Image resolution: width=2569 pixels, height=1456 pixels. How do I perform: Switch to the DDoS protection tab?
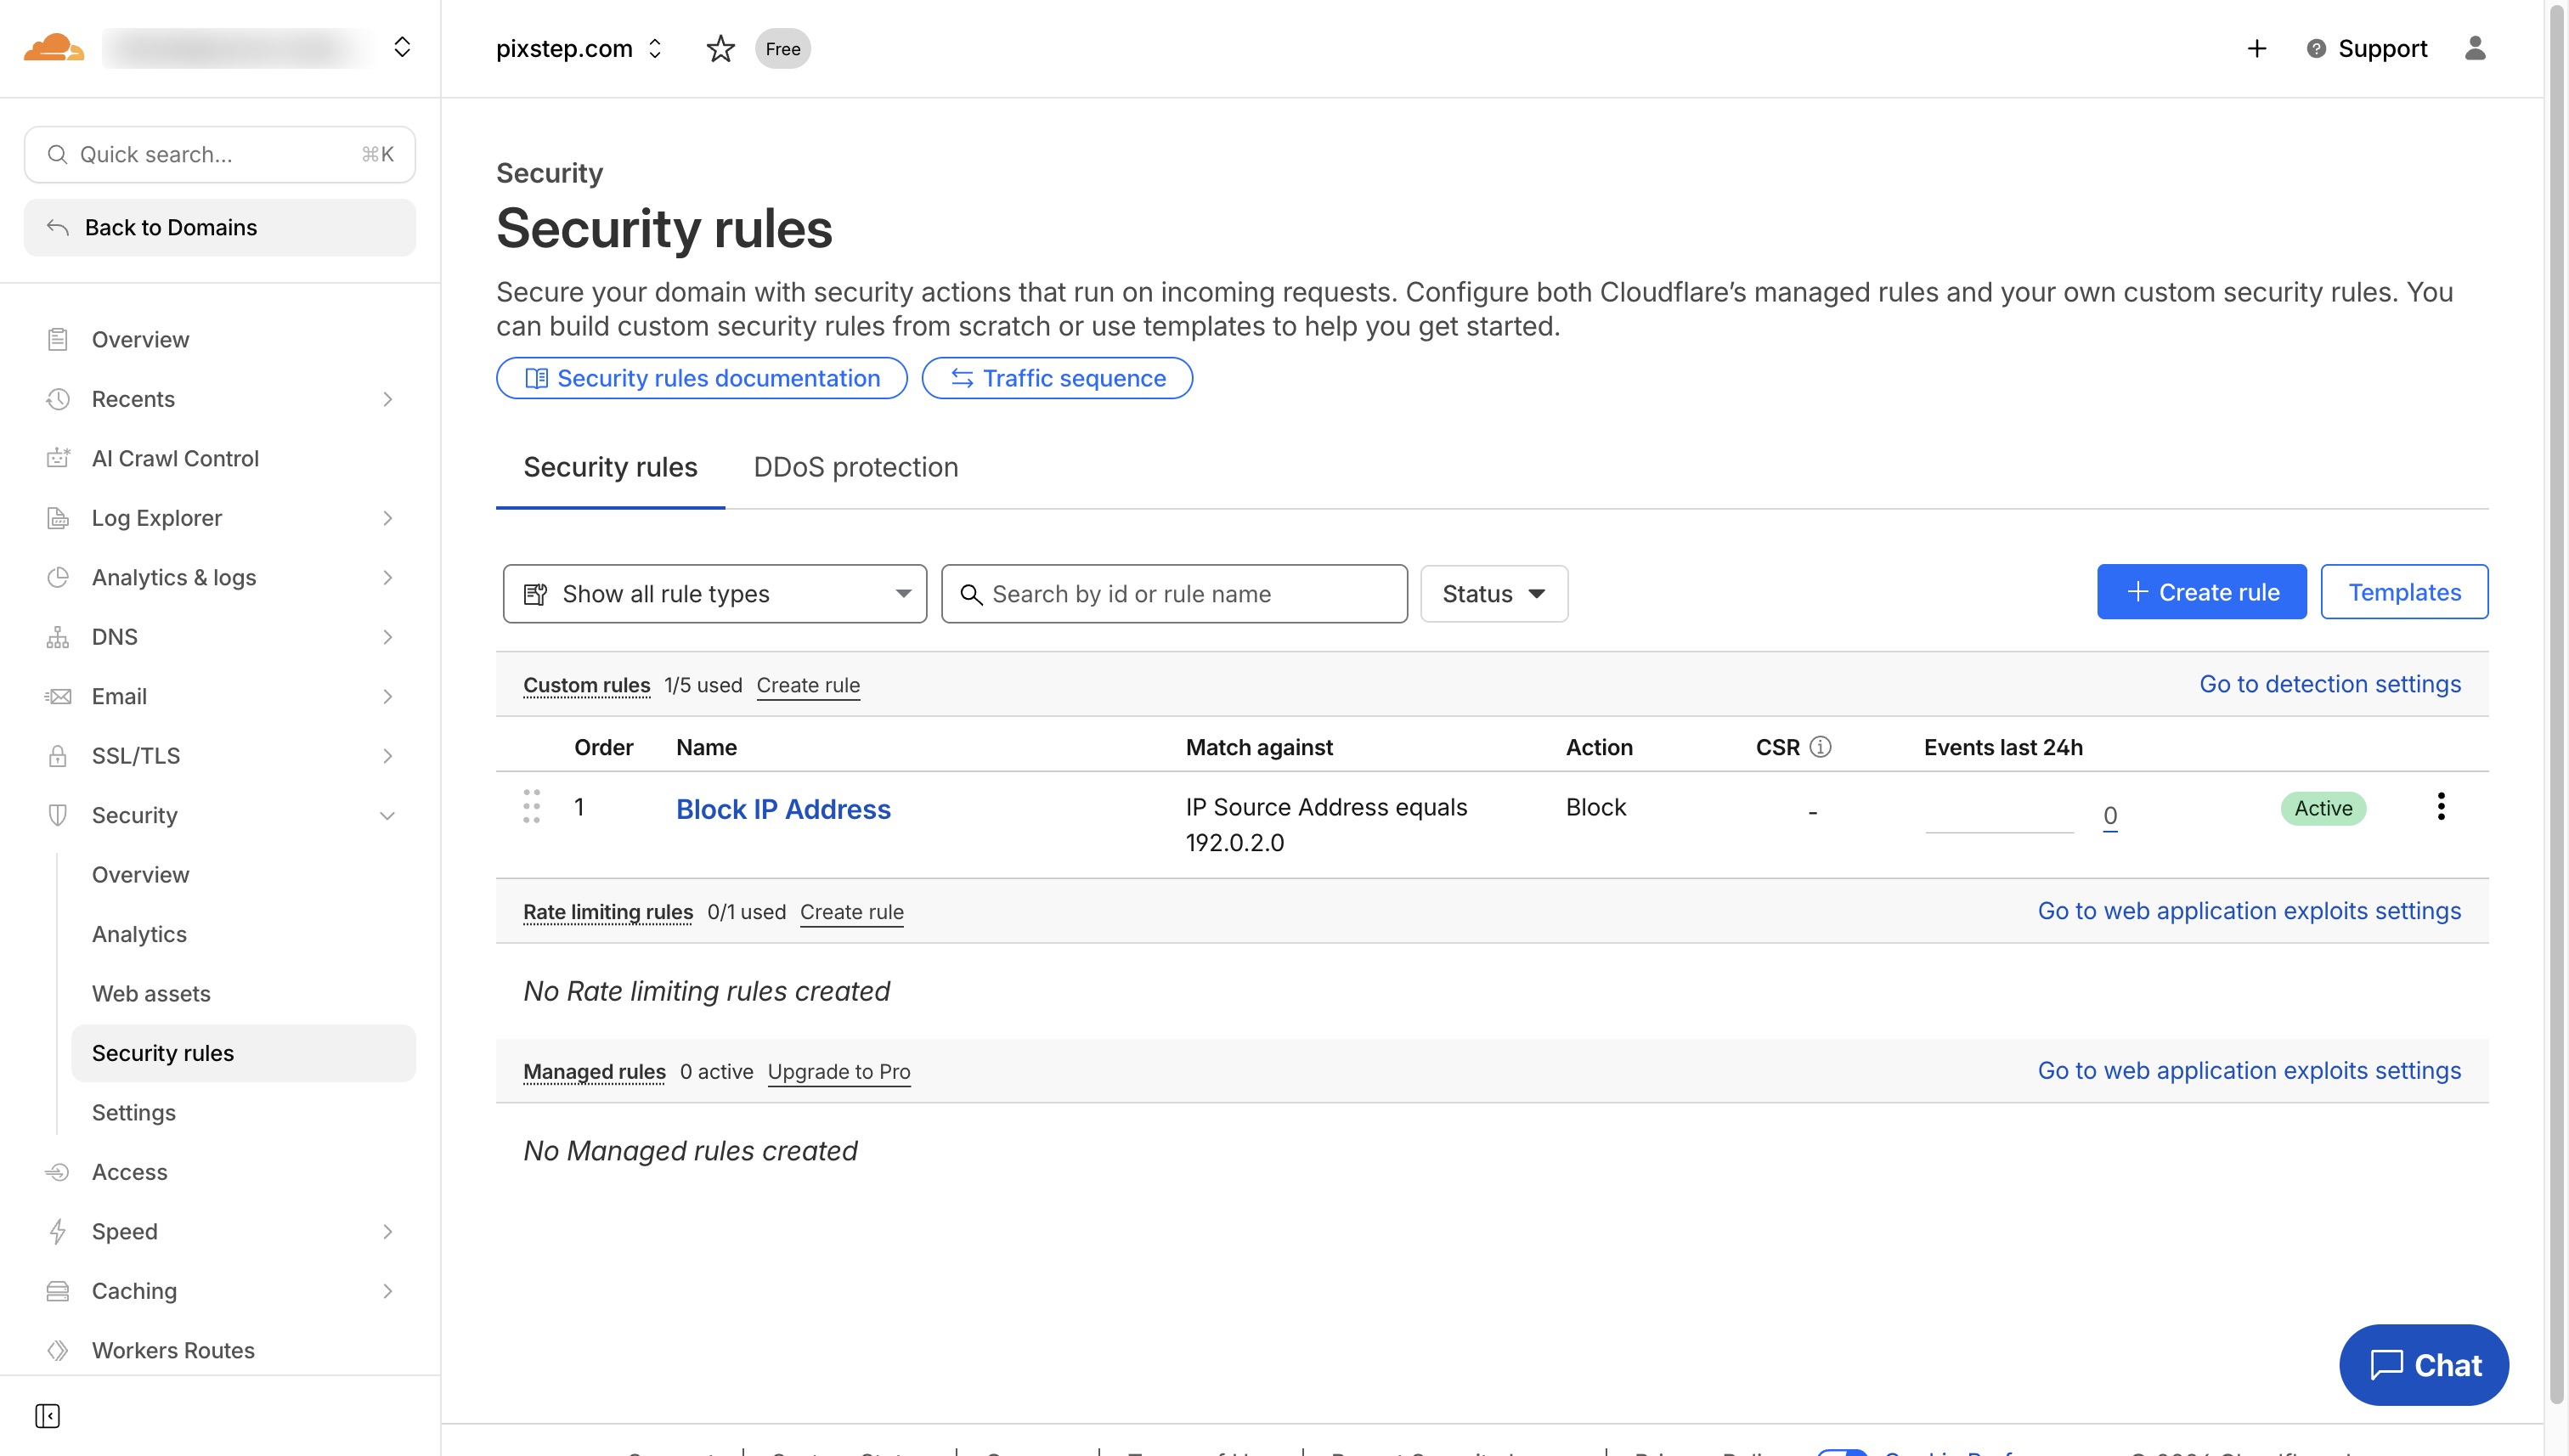[x=856, y=466]
